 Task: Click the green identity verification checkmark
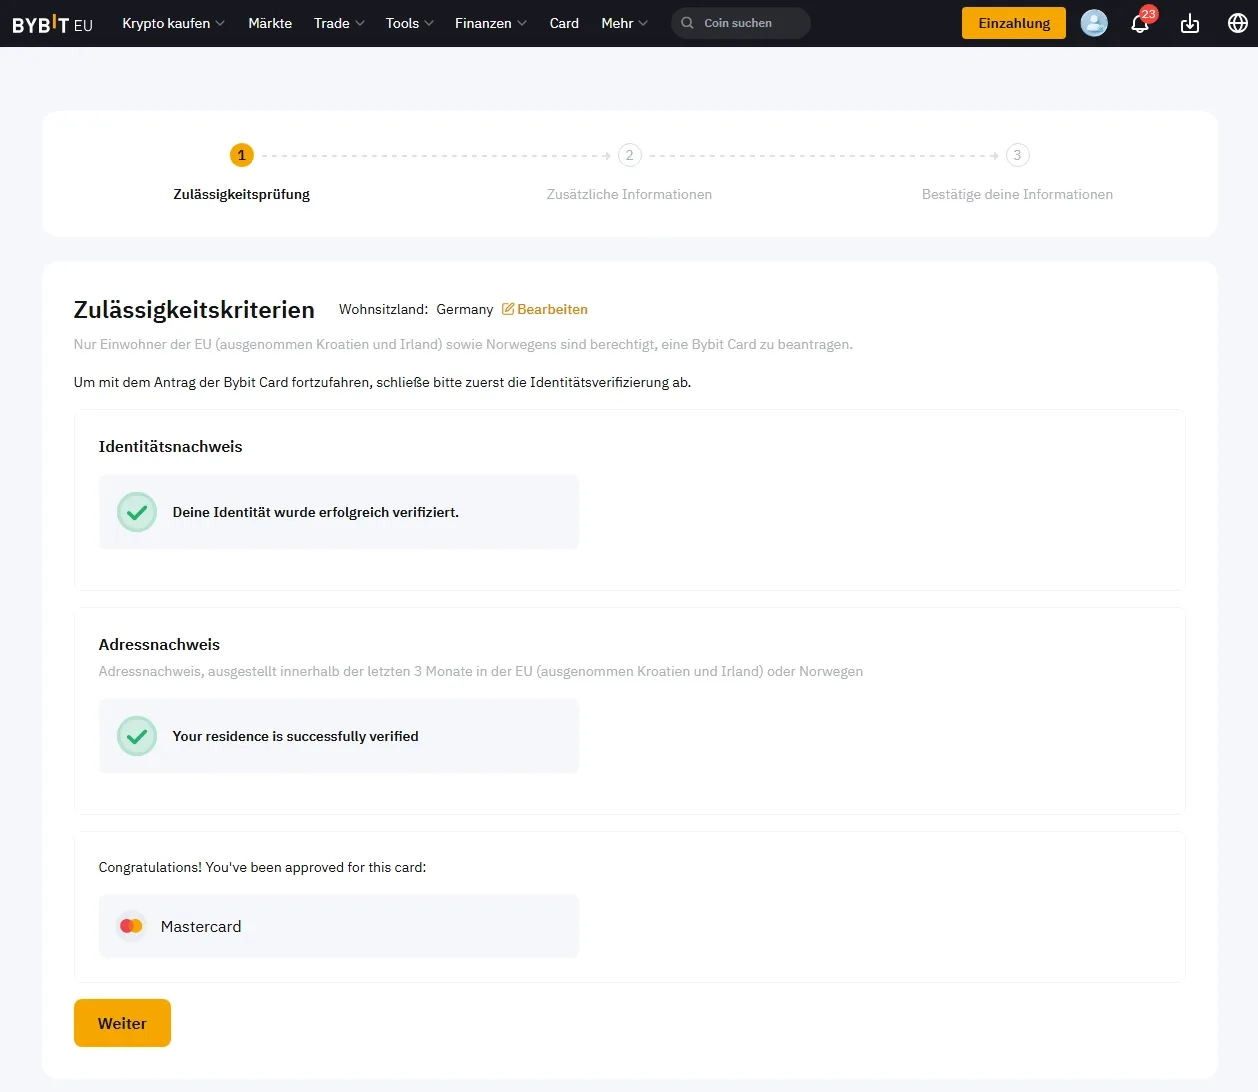136,511
